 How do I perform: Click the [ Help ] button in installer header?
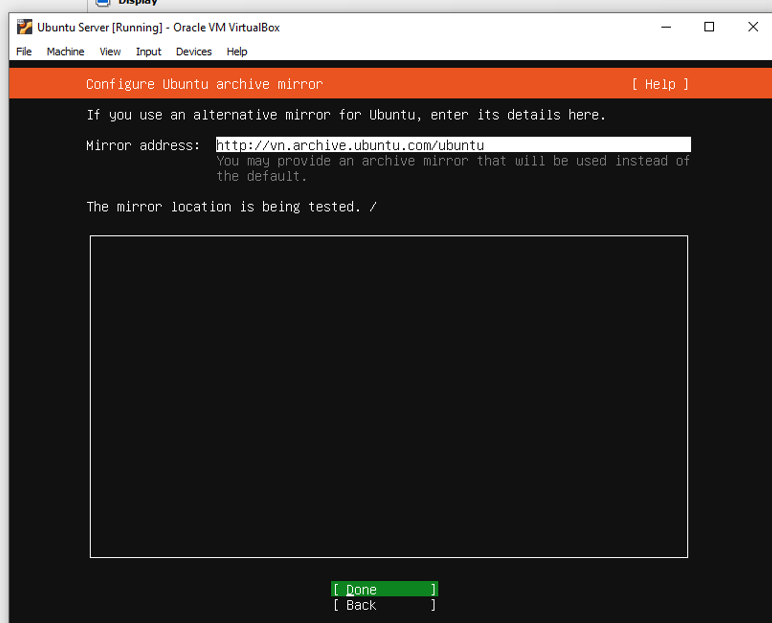[660, 84]
